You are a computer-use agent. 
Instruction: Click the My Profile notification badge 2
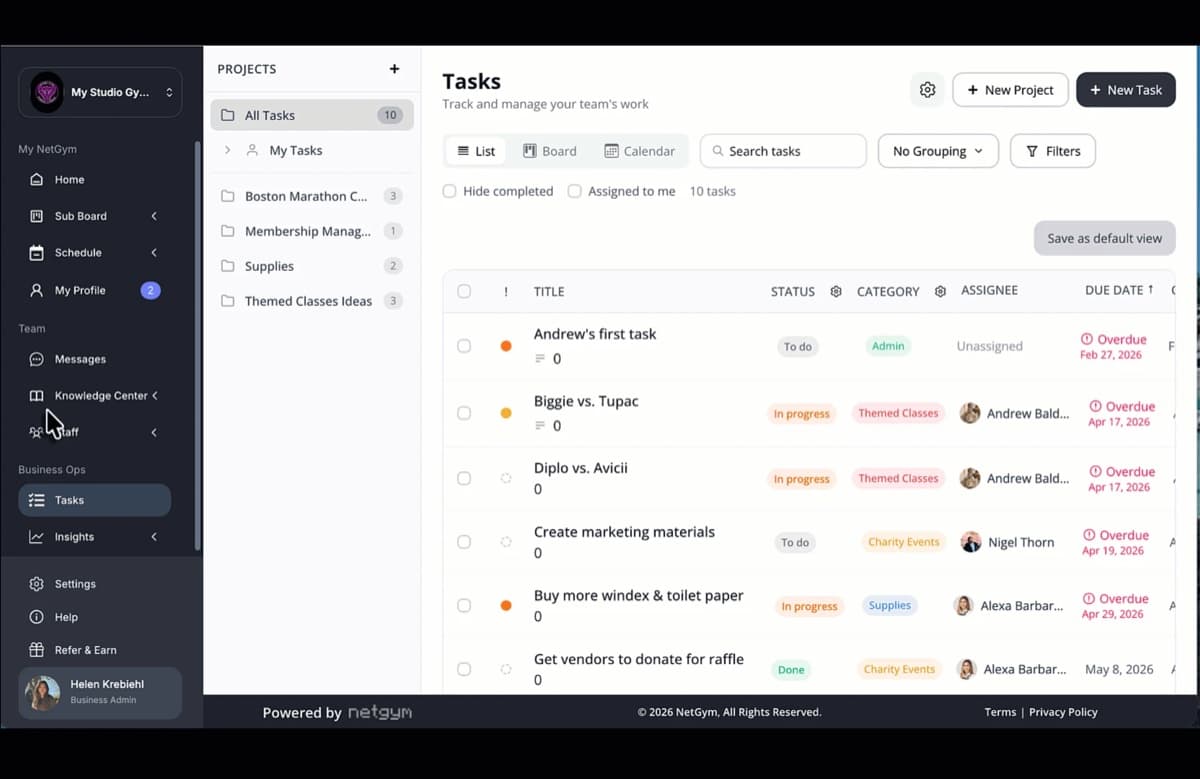click(x=150, y=291)
